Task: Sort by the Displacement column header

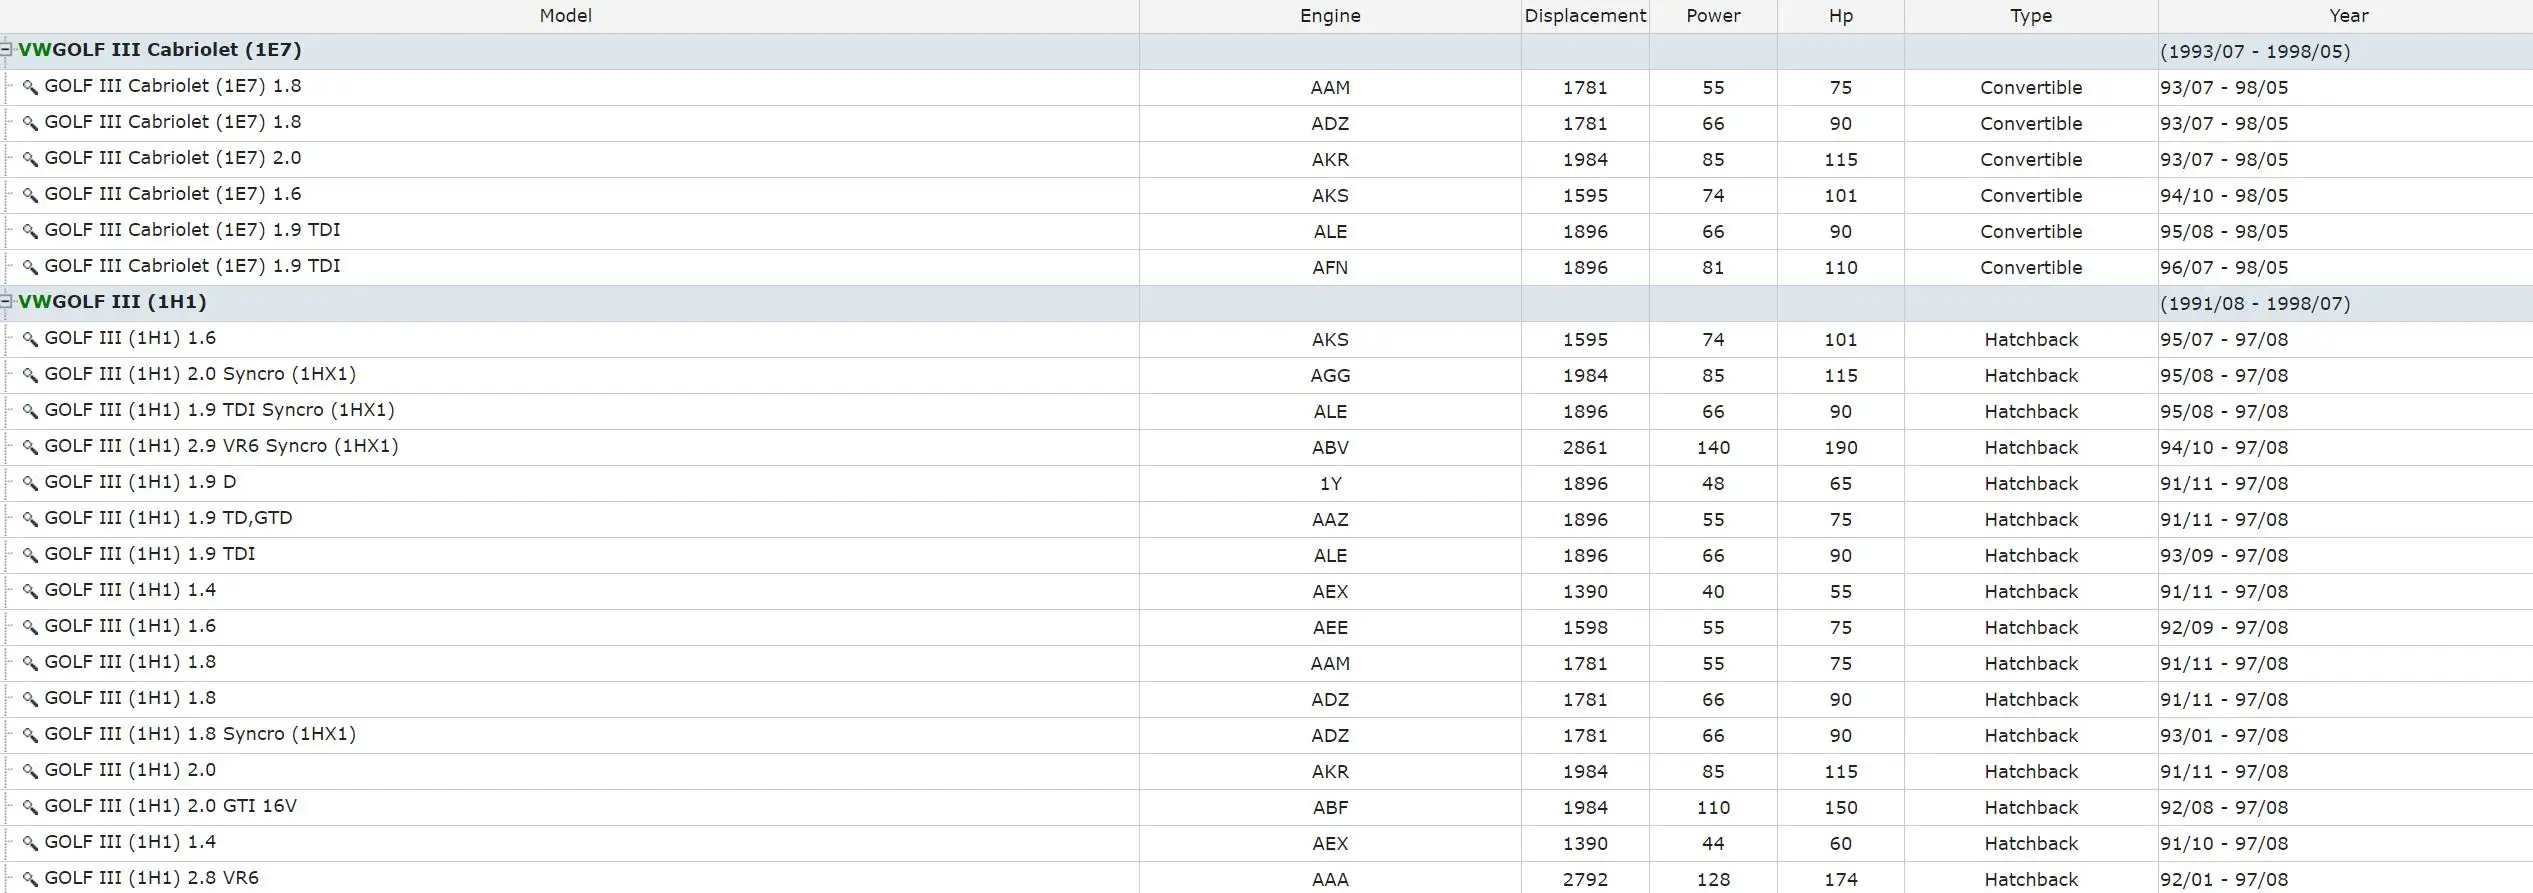Action: (1585, 16)
